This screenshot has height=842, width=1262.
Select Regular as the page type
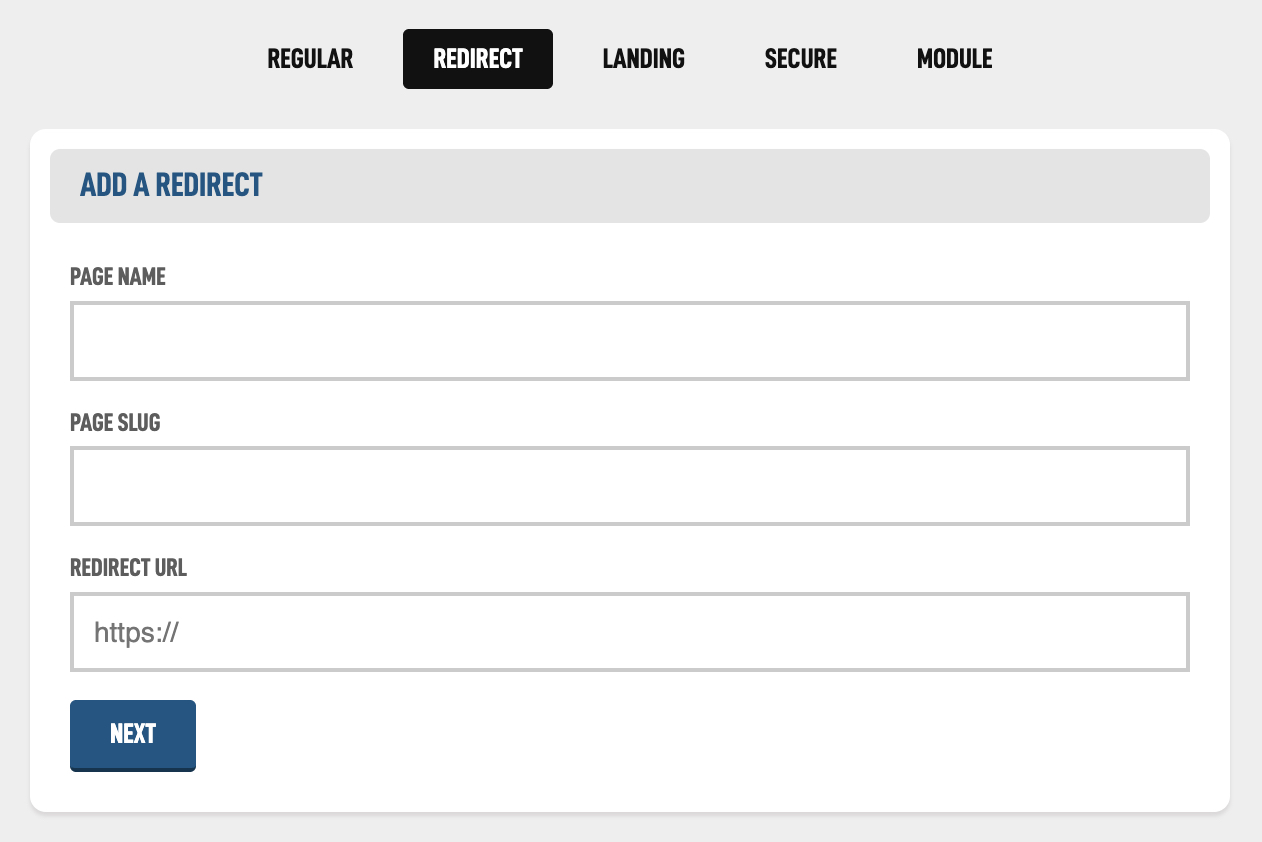click(x=310, y=59)
